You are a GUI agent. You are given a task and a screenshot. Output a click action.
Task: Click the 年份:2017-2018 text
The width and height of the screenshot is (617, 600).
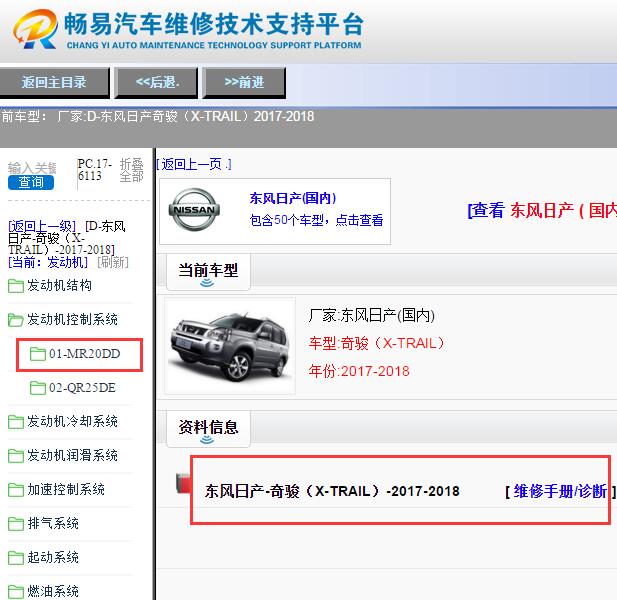point(359,371)
